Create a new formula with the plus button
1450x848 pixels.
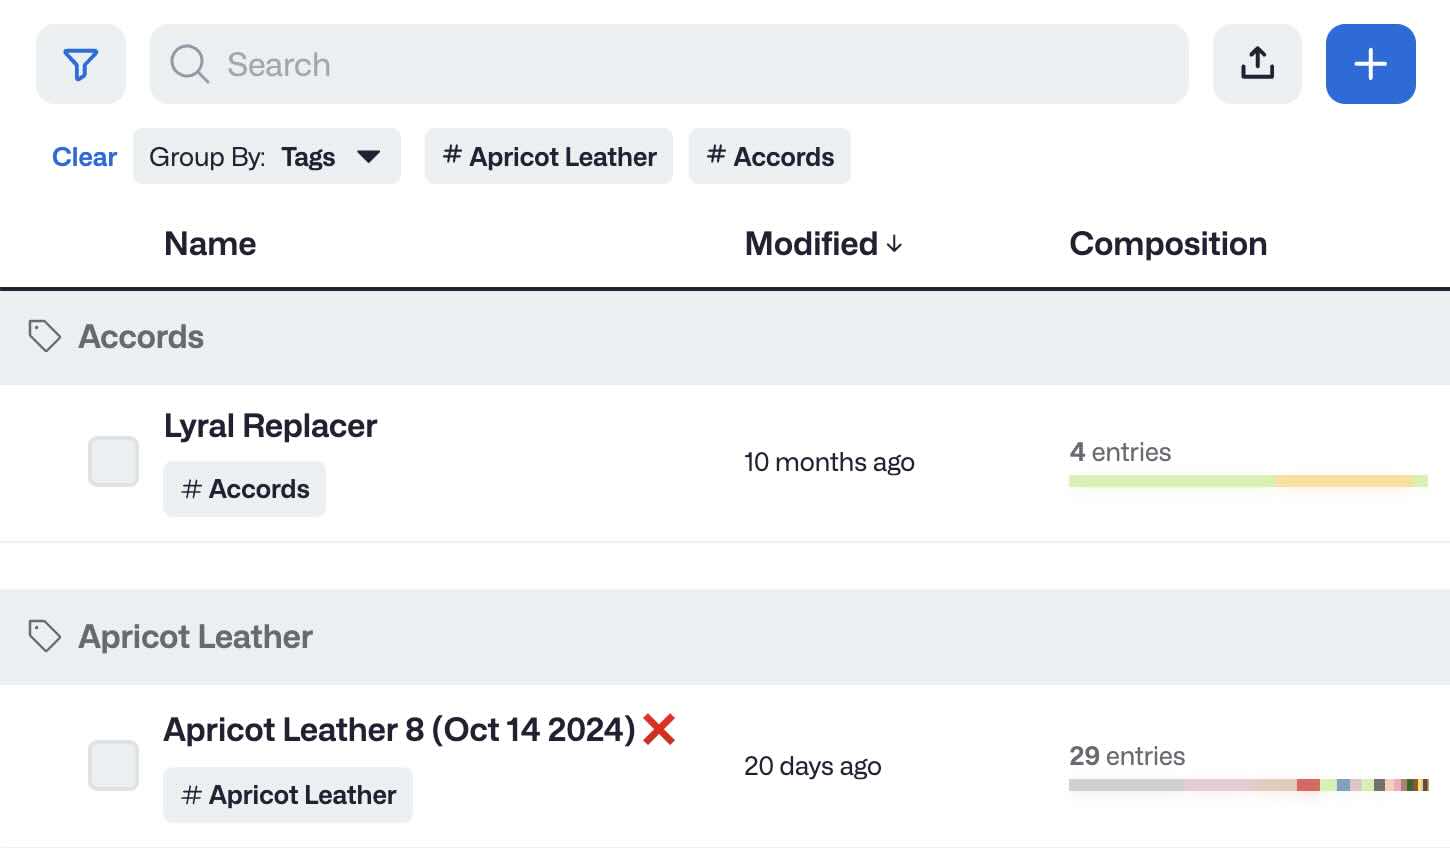point(1370,62)
